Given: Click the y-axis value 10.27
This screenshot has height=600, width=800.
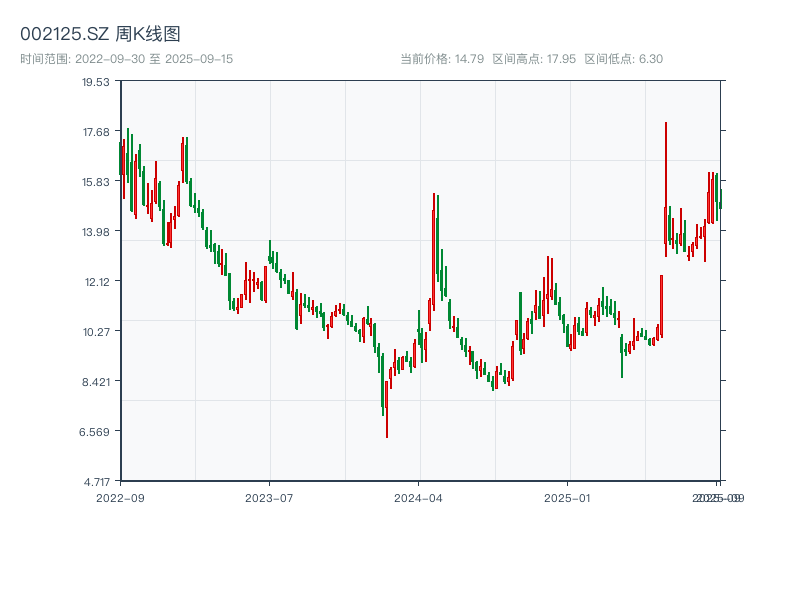Looking at the screenshot, I should [x=96, y=332].
